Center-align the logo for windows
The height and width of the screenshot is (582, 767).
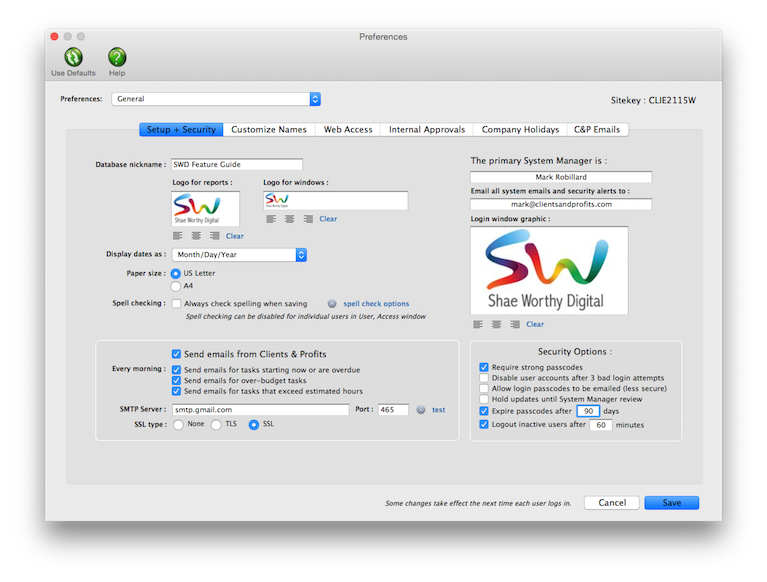coord(288,219)
